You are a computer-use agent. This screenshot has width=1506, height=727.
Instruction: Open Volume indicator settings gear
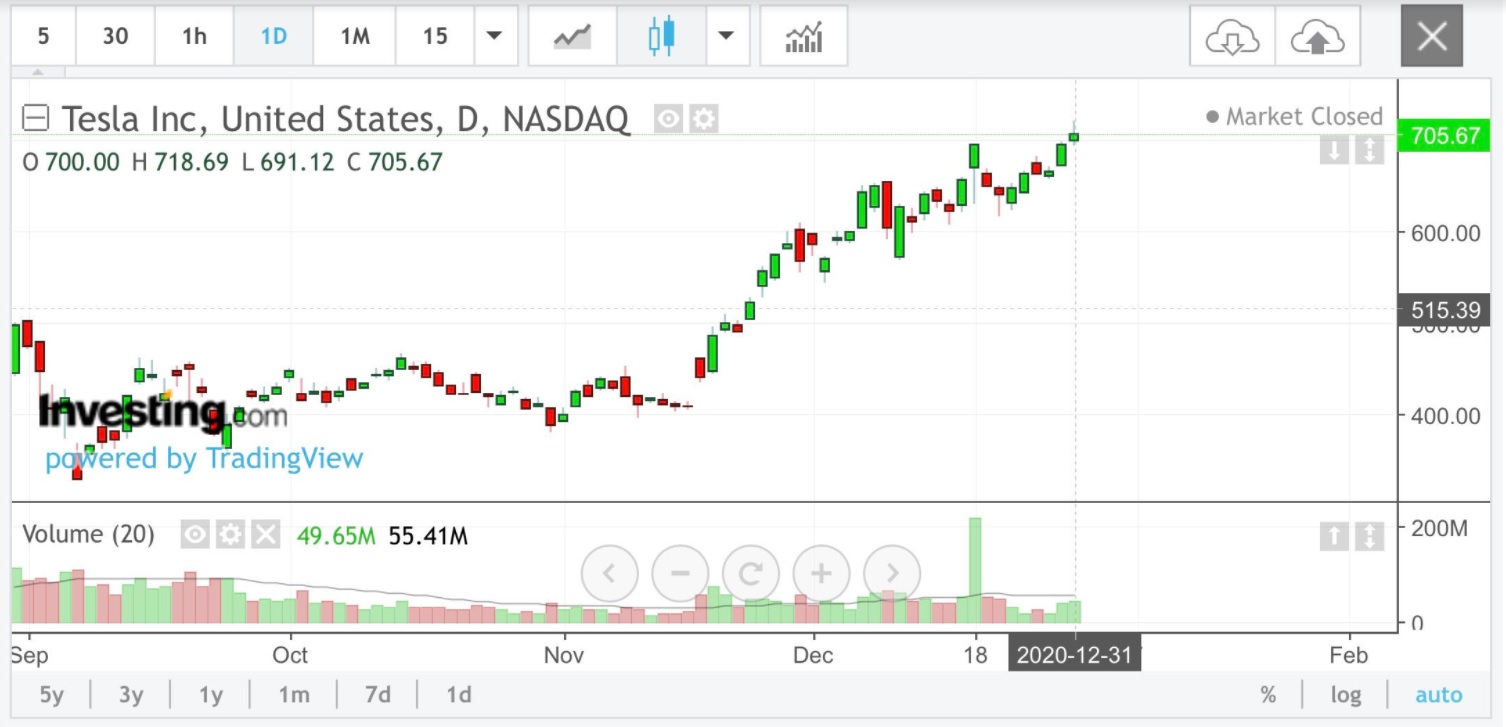click(x=230, y=535)
